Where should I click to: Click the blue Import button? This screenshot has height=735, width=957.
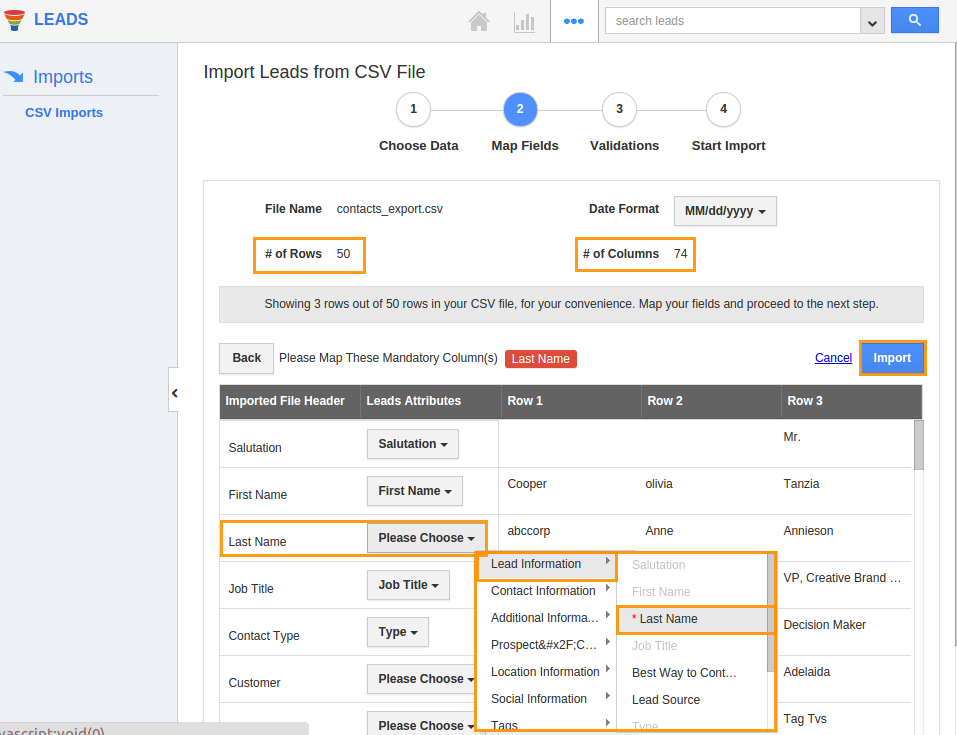(892, 358)
